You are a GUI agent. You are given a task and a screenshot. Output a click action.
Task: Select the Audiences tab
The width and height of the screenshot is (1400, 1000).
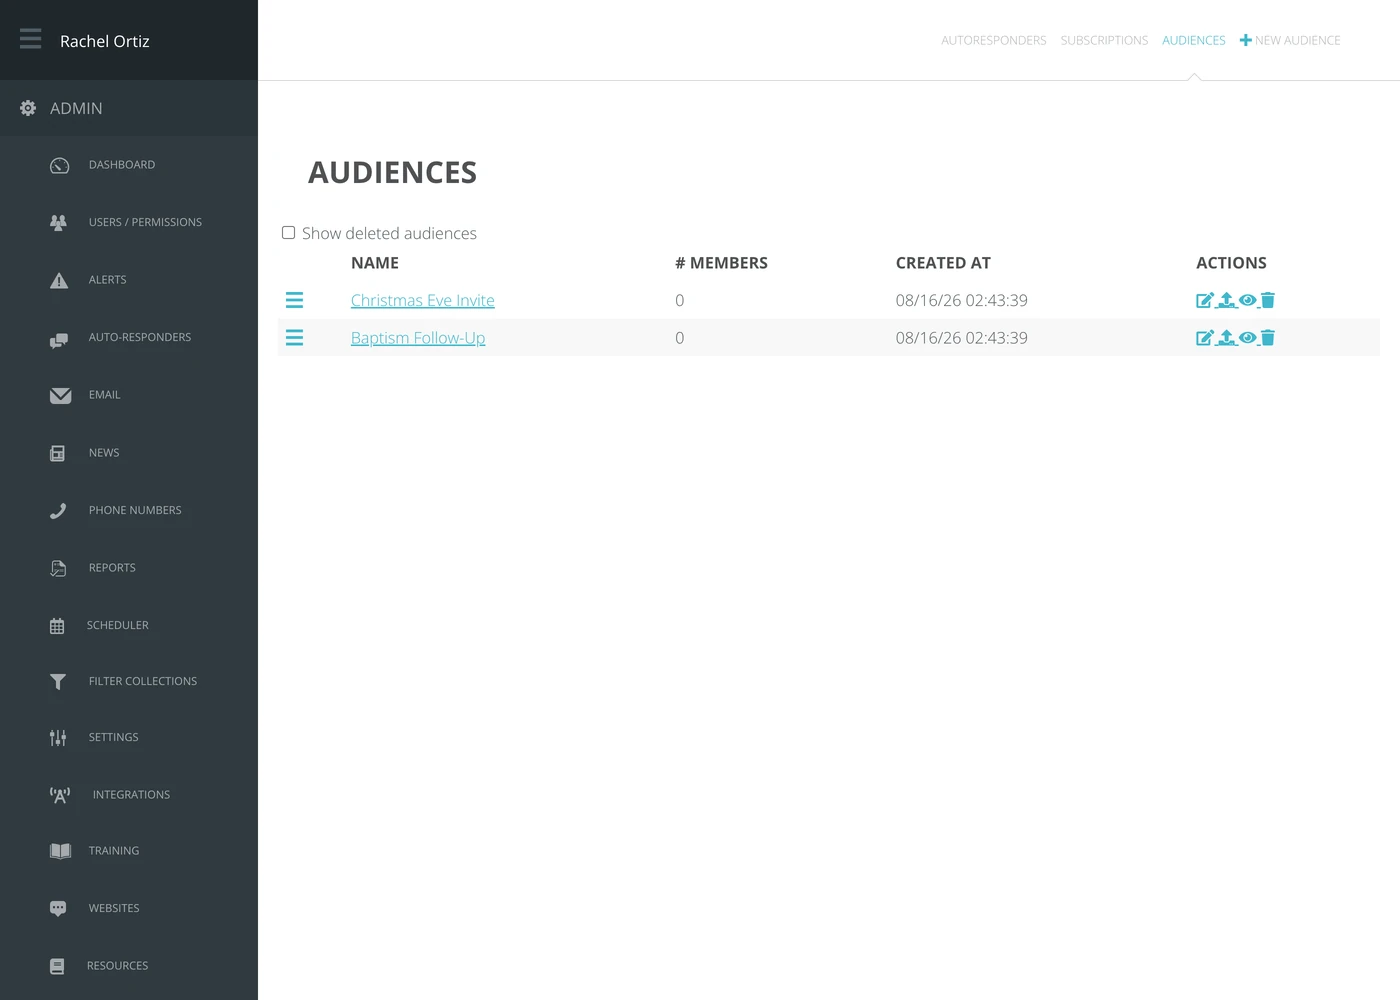pos(1194,41)
